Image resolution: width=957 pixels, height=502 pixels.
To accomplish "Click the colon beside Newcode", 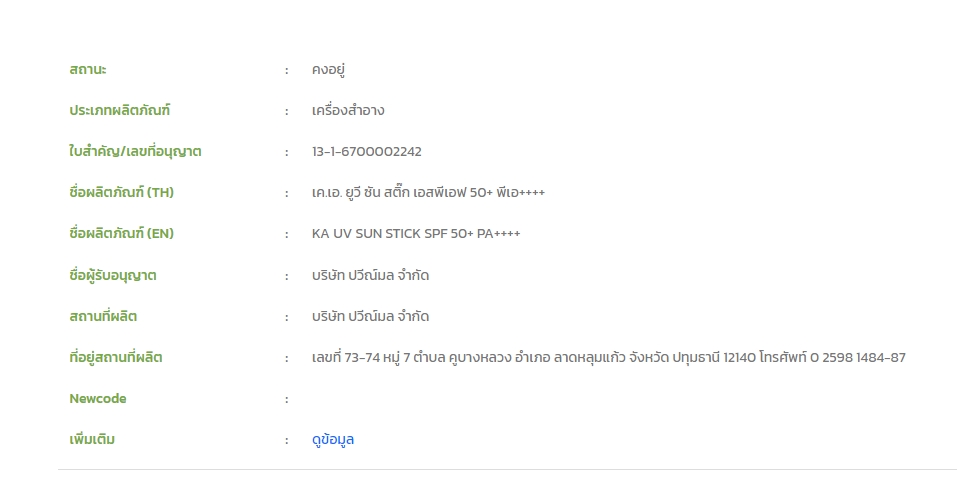I will coord(286,399).
